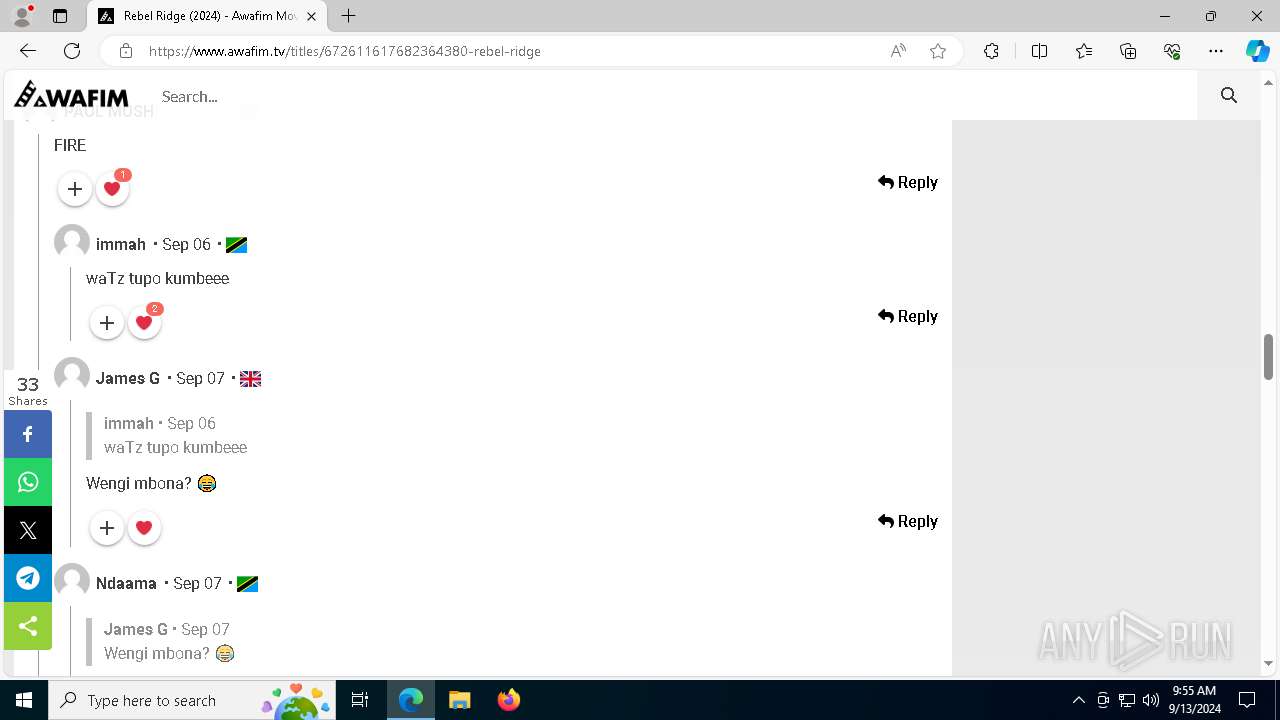Add page to favorites star
The height and width of the screenshot is (720, 1280).
click(938, 51)
